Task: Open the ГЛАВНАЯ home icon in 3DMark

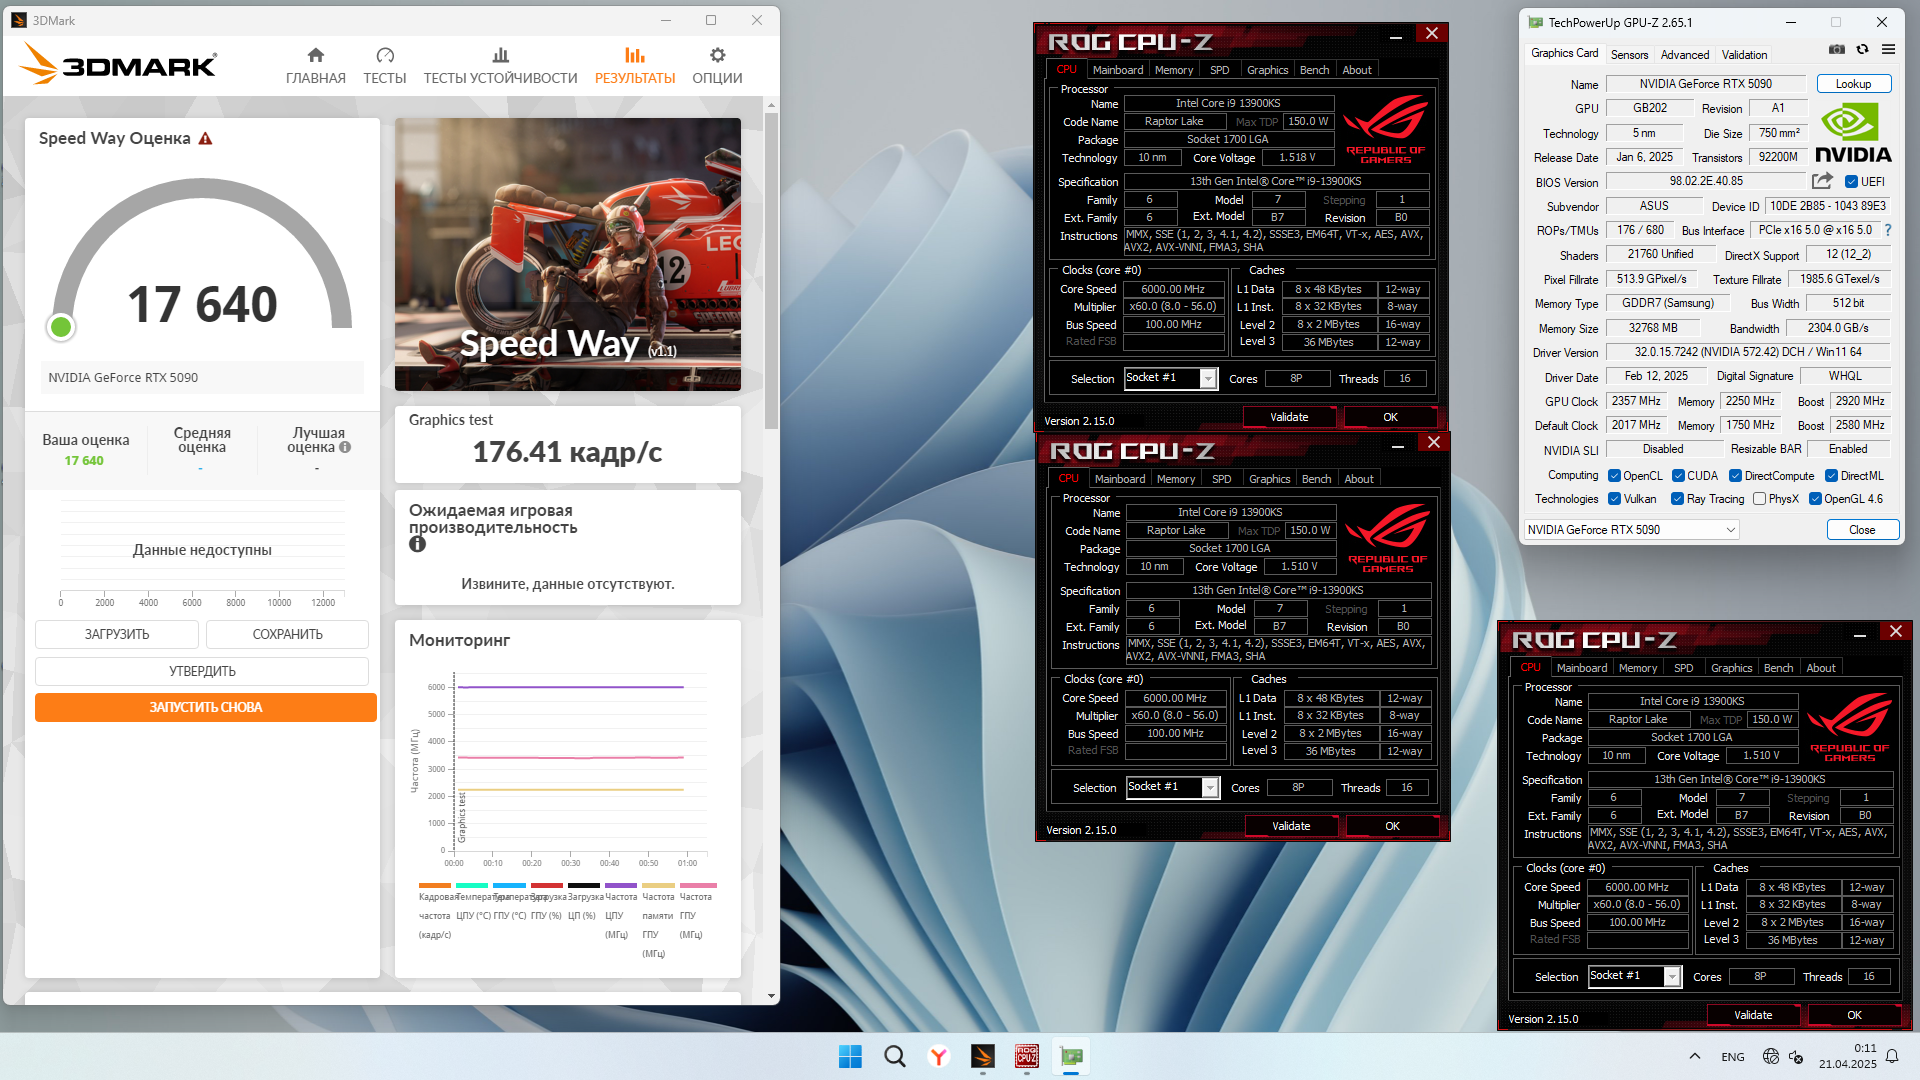Action: [316, 55]
